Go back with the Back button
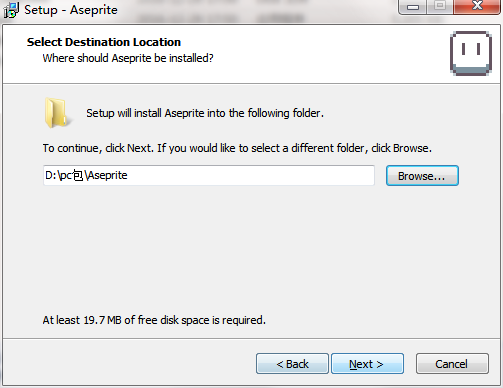This screenshot has height=388, width=503. [292, 364]
